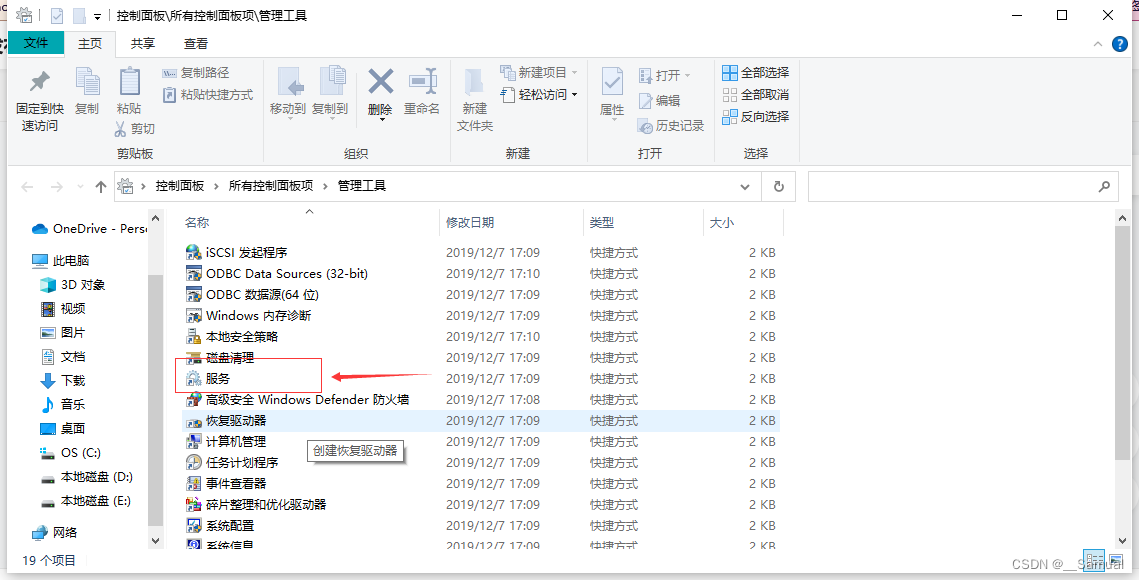Select Local Security Policy item
Screen dimensions: 1139x580
(x=481, y=337)
